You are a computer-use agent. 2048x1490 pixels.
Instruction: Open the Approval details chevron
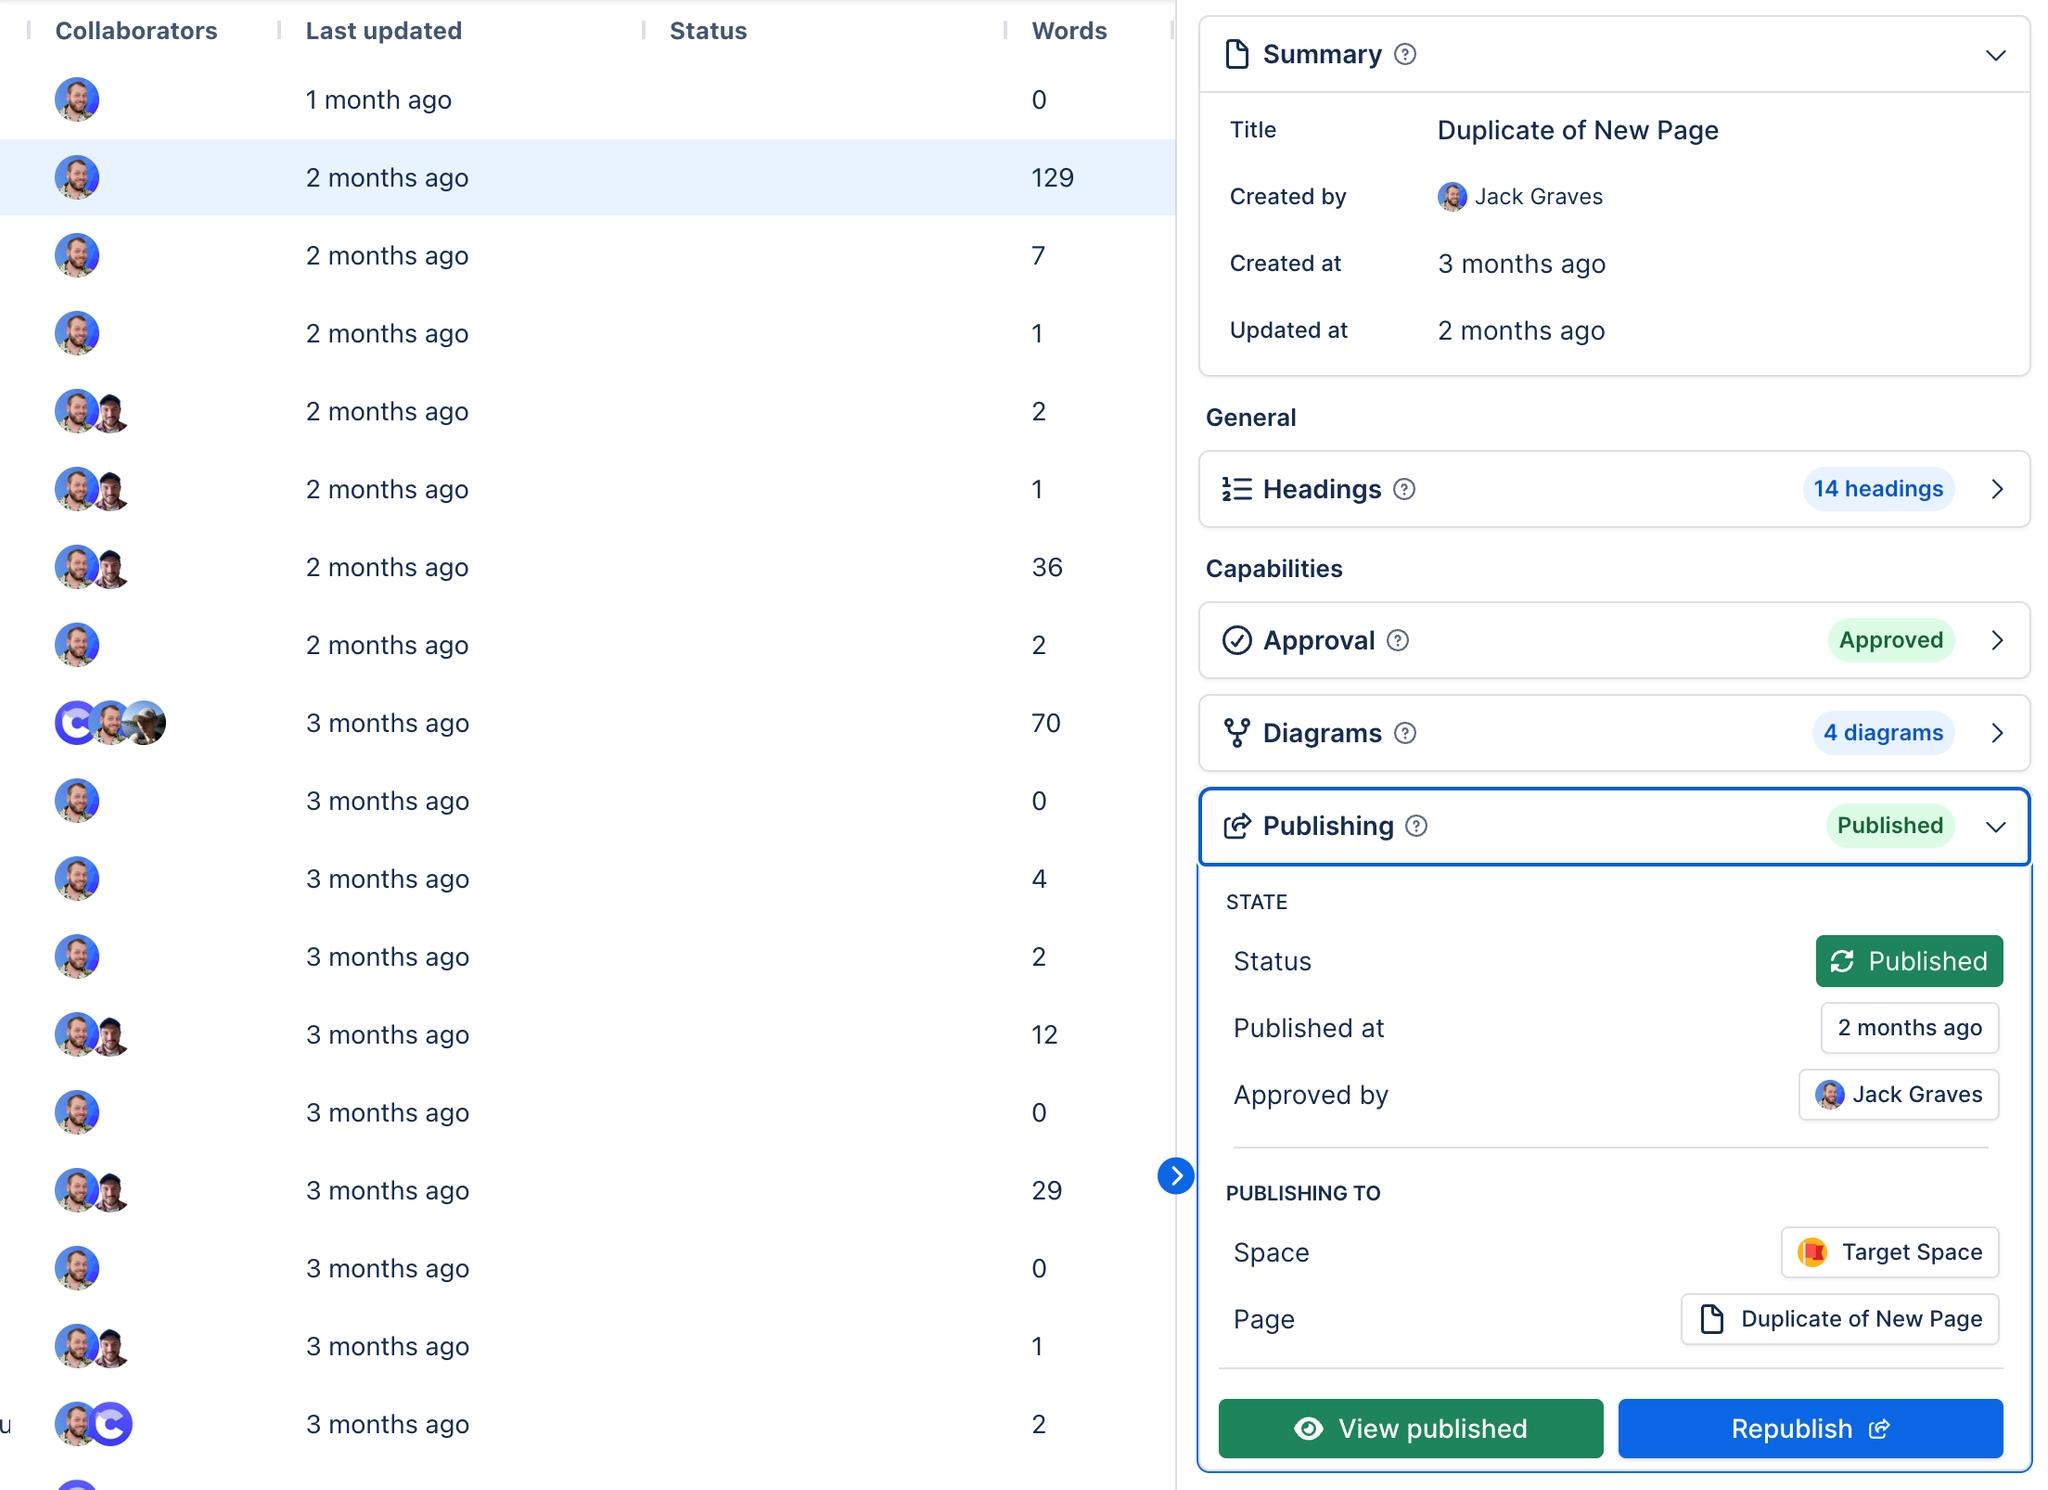tap(1998, 640)
